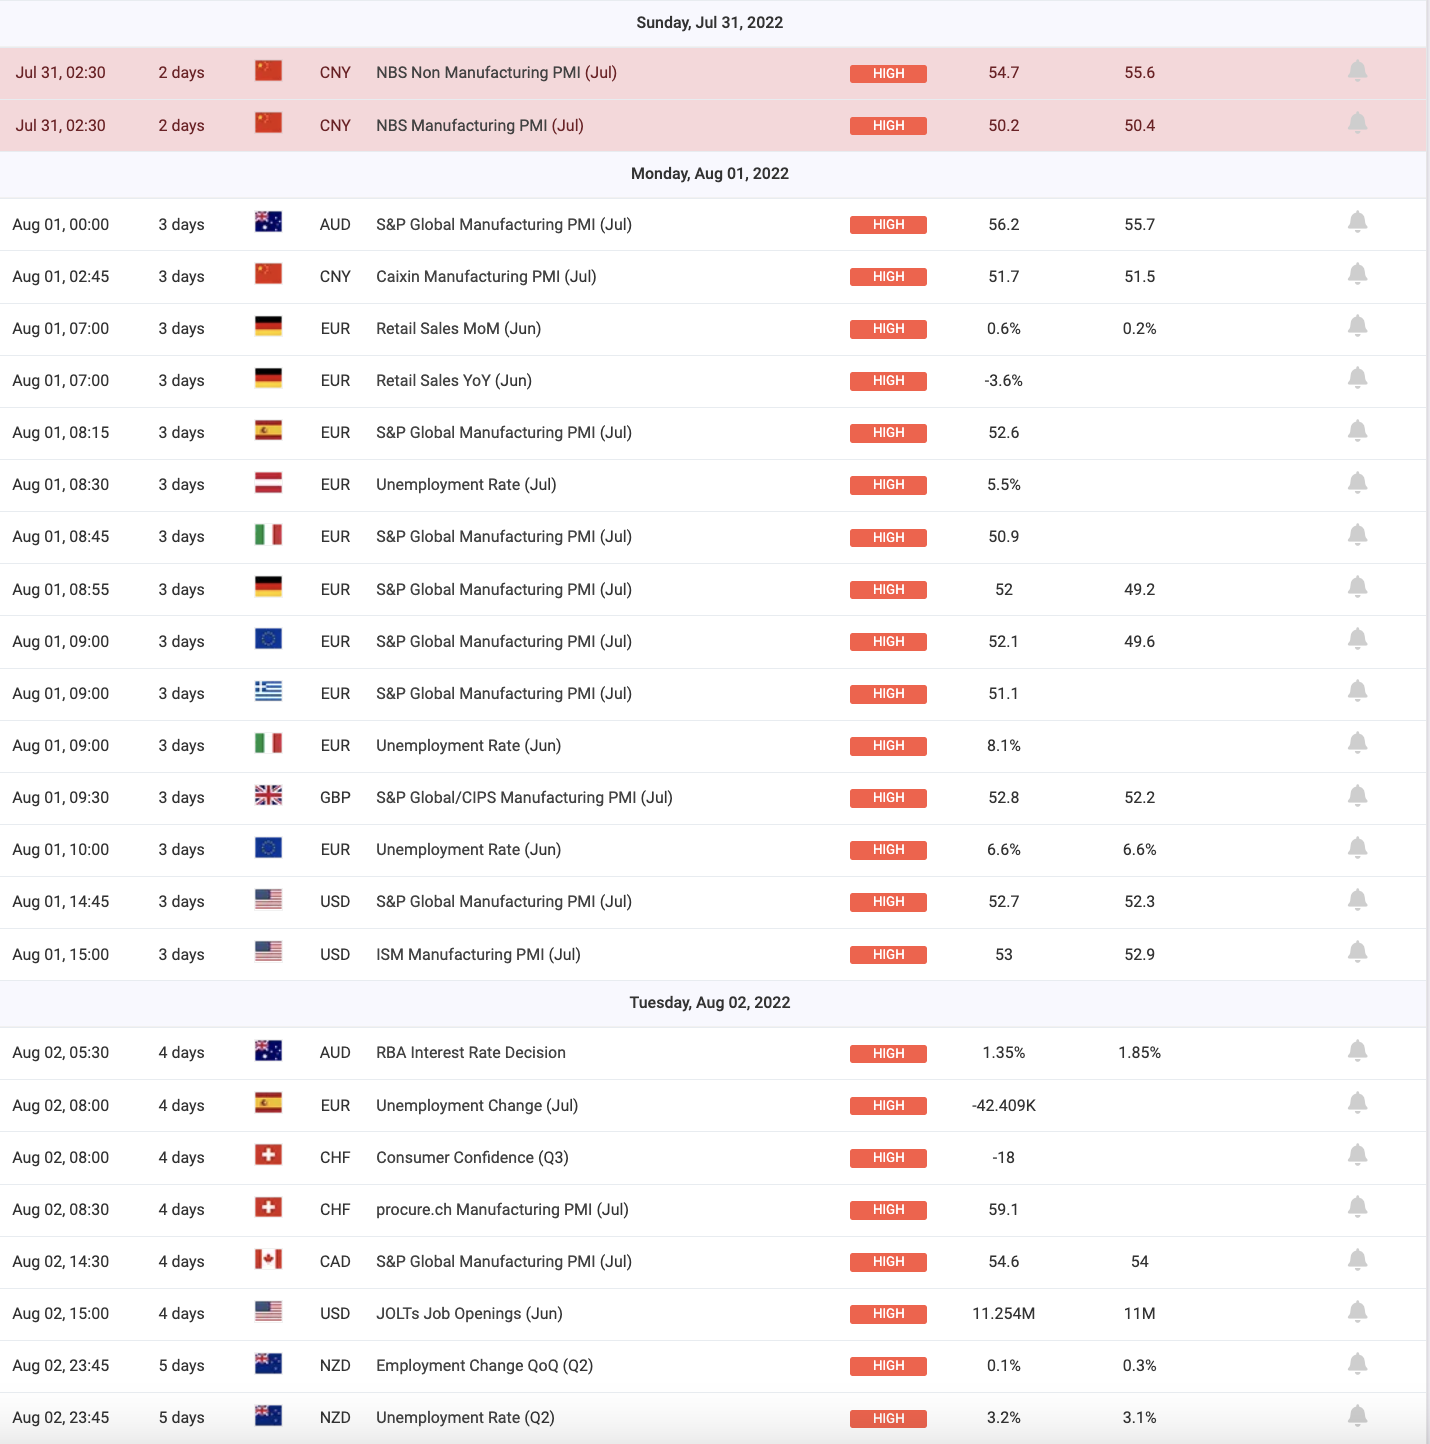Screen dimensions: 1430x1444
Task: Enable alert bell for Caixin Manufacturing PMI
Action: point(1357,274)
